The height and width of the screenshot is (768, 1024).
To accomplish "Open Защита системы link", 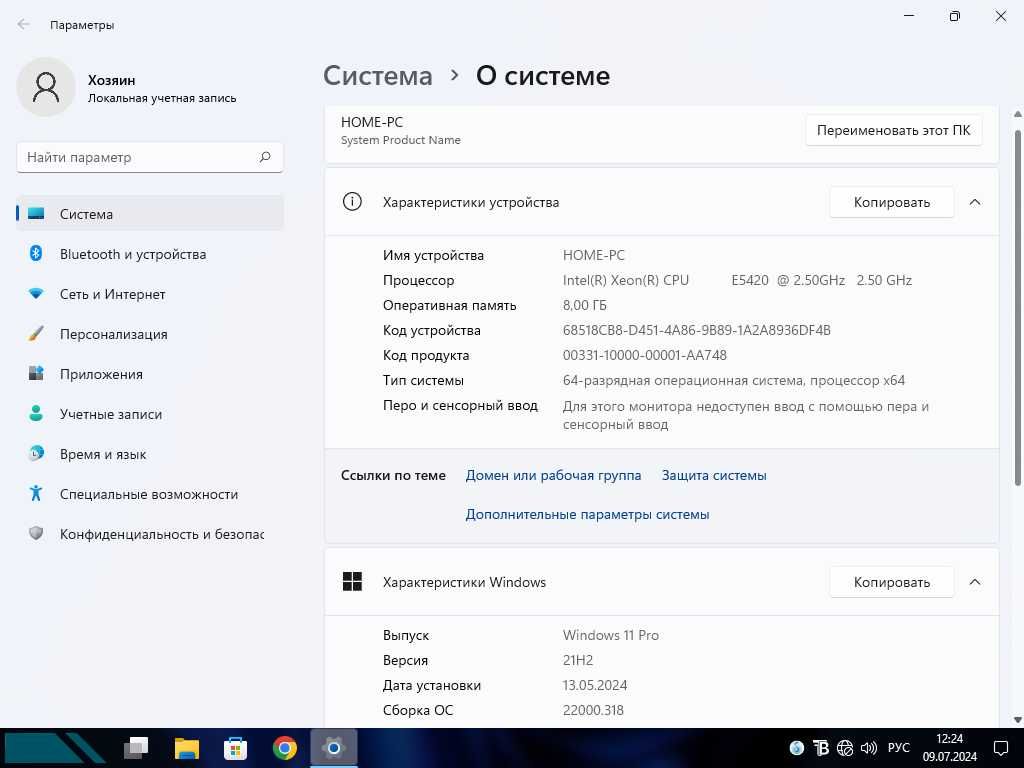I will click(x=714, y=475).
